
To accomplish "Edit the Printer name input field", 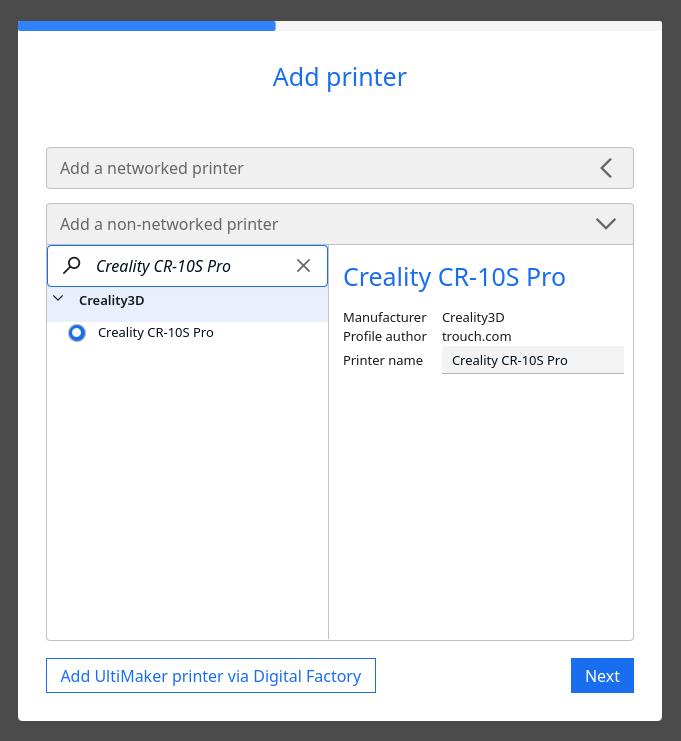I will pyautogui.click(x=533, y=360).
